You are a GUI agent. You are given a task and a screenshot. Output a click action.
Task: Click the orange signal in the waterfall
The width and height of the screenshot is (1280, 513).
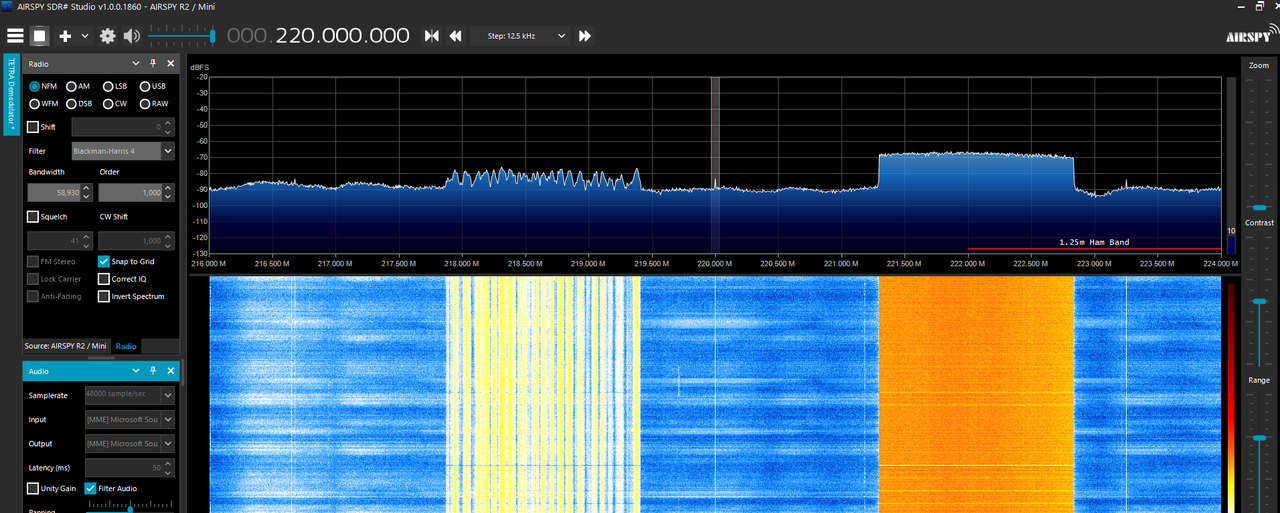[x=976, y=395]
